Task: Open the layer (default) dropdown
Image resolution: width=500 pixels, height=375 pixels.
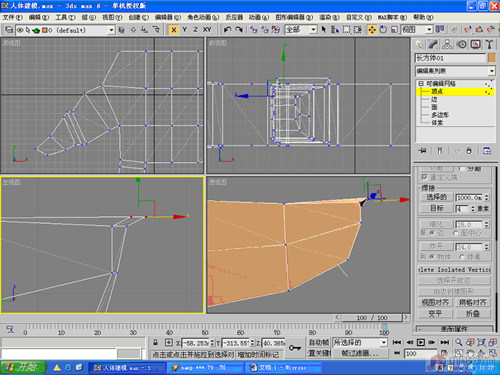Action: (111, 30)
